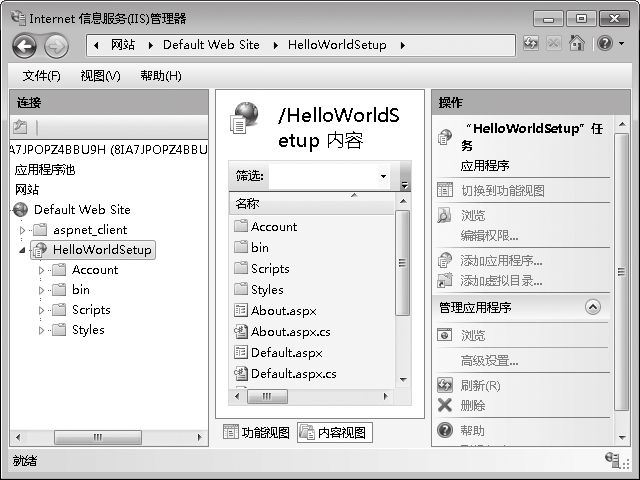Click 添加虚拟目录... action link
The width and height of the screenshot is (640, 480).
[502, 280]
